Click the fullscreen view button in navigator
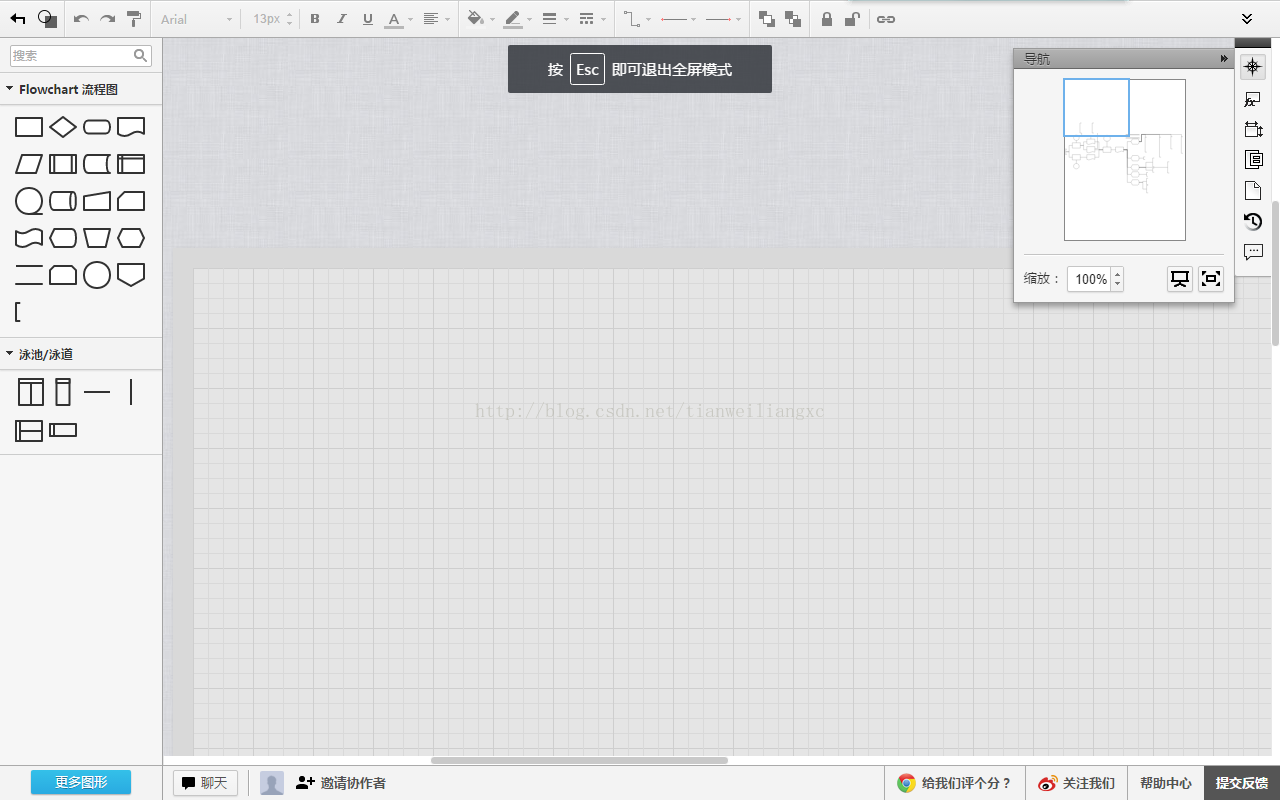The height and width of the screenshot is (800, 1280). coord(1210,279)
